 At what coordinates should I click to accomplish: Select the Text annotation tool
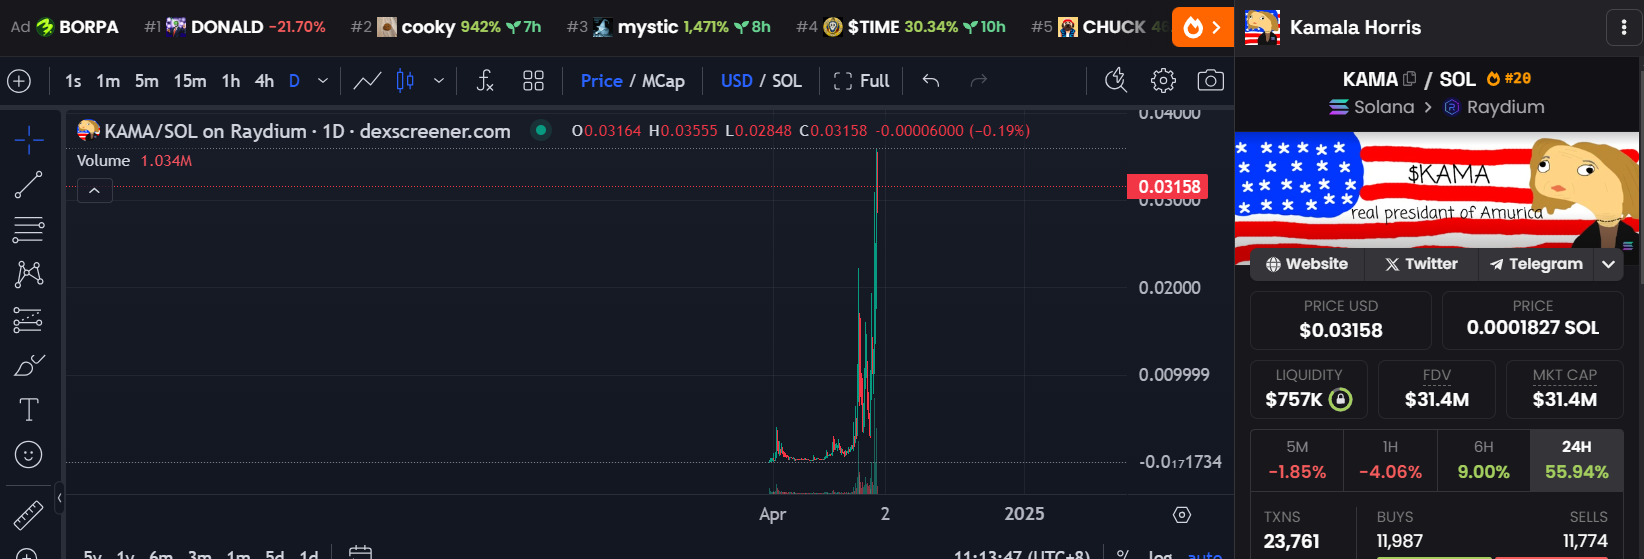click(28, 410)
